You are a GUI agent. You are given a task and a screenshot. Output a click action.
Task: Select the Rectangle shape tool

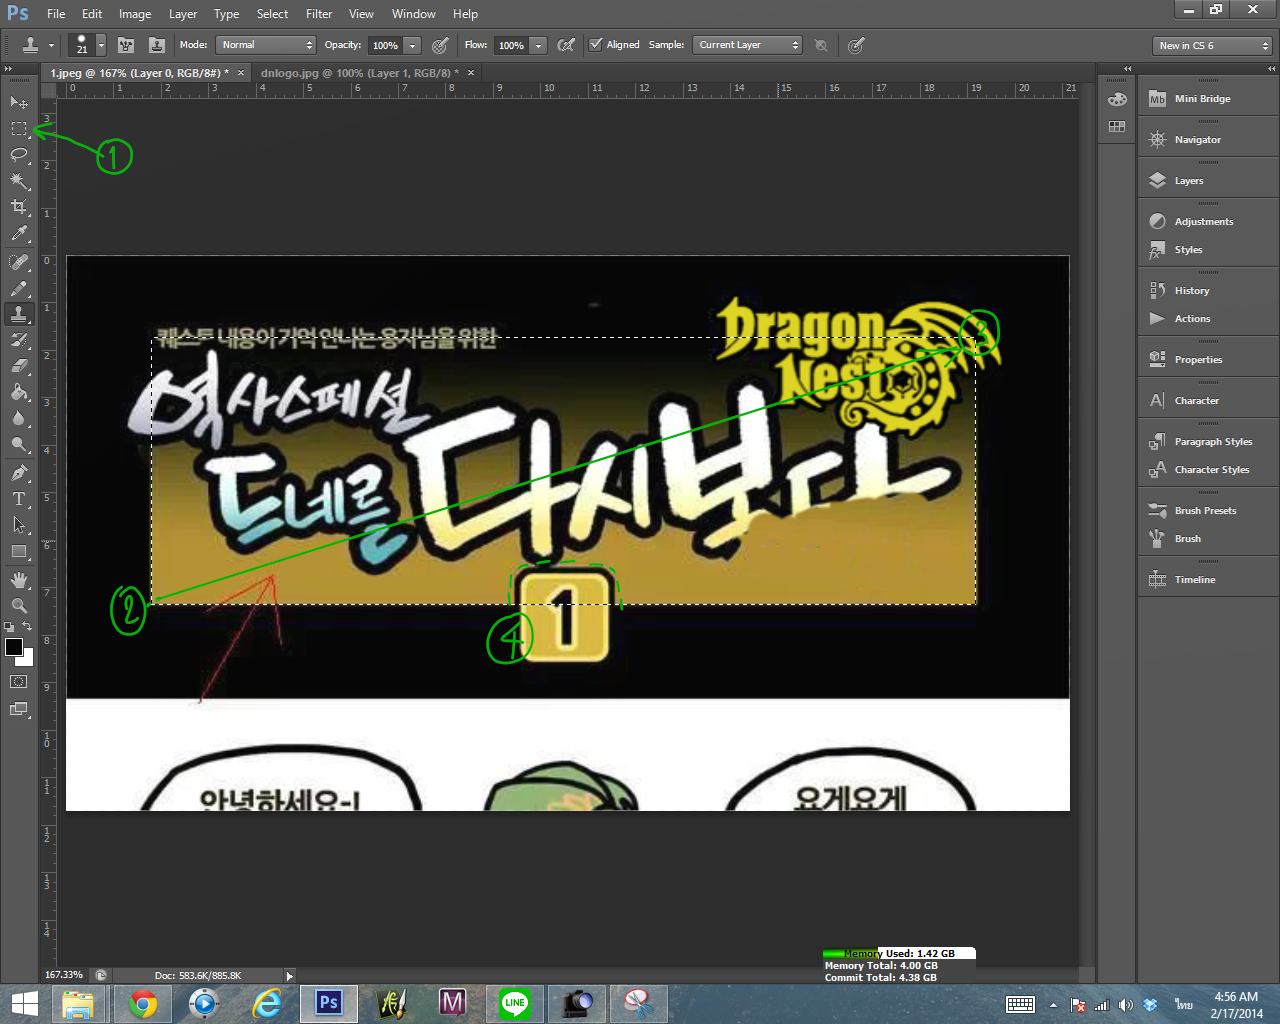[19, 551]
